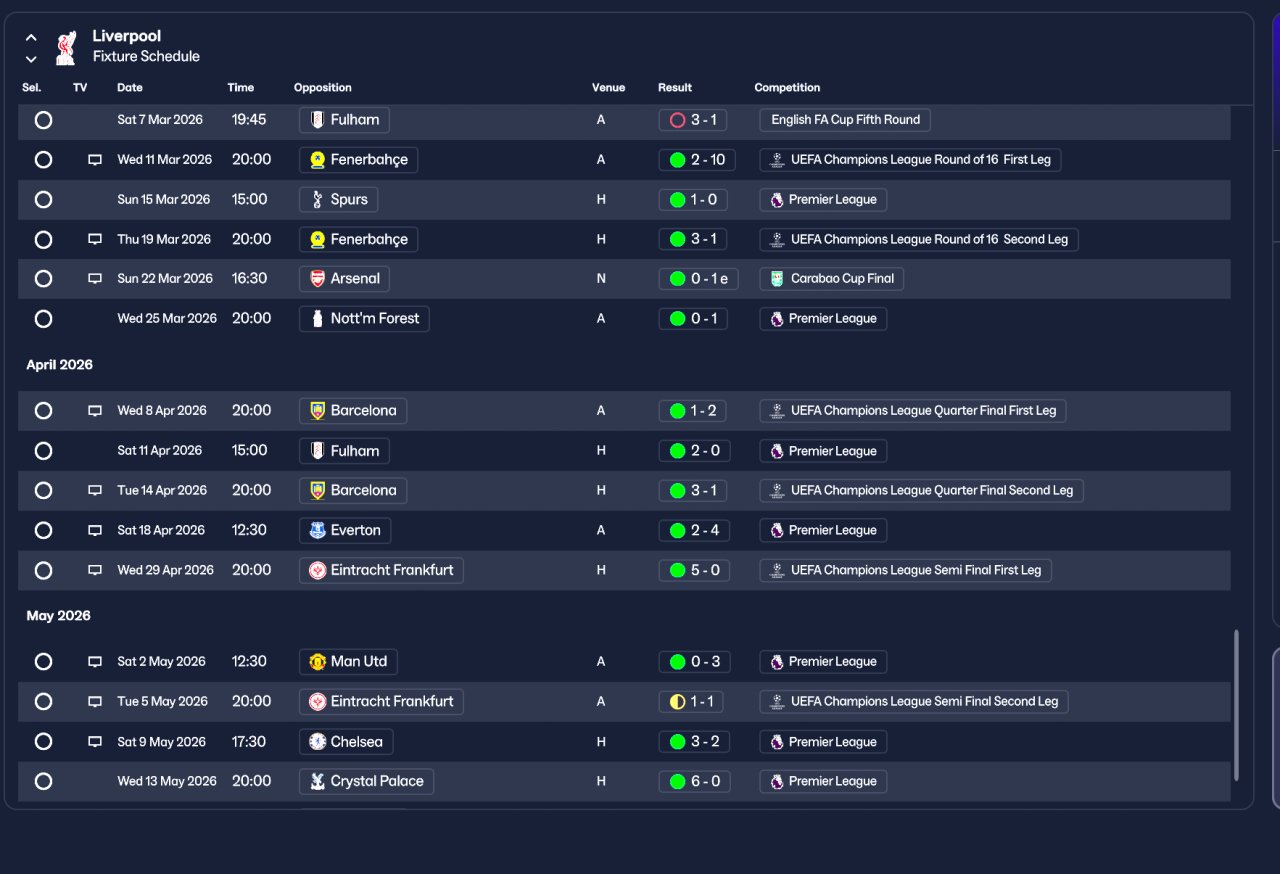Sort by the Opposition column header
This screenshot has width=1280, height=874.
click(x=323, y=88)
